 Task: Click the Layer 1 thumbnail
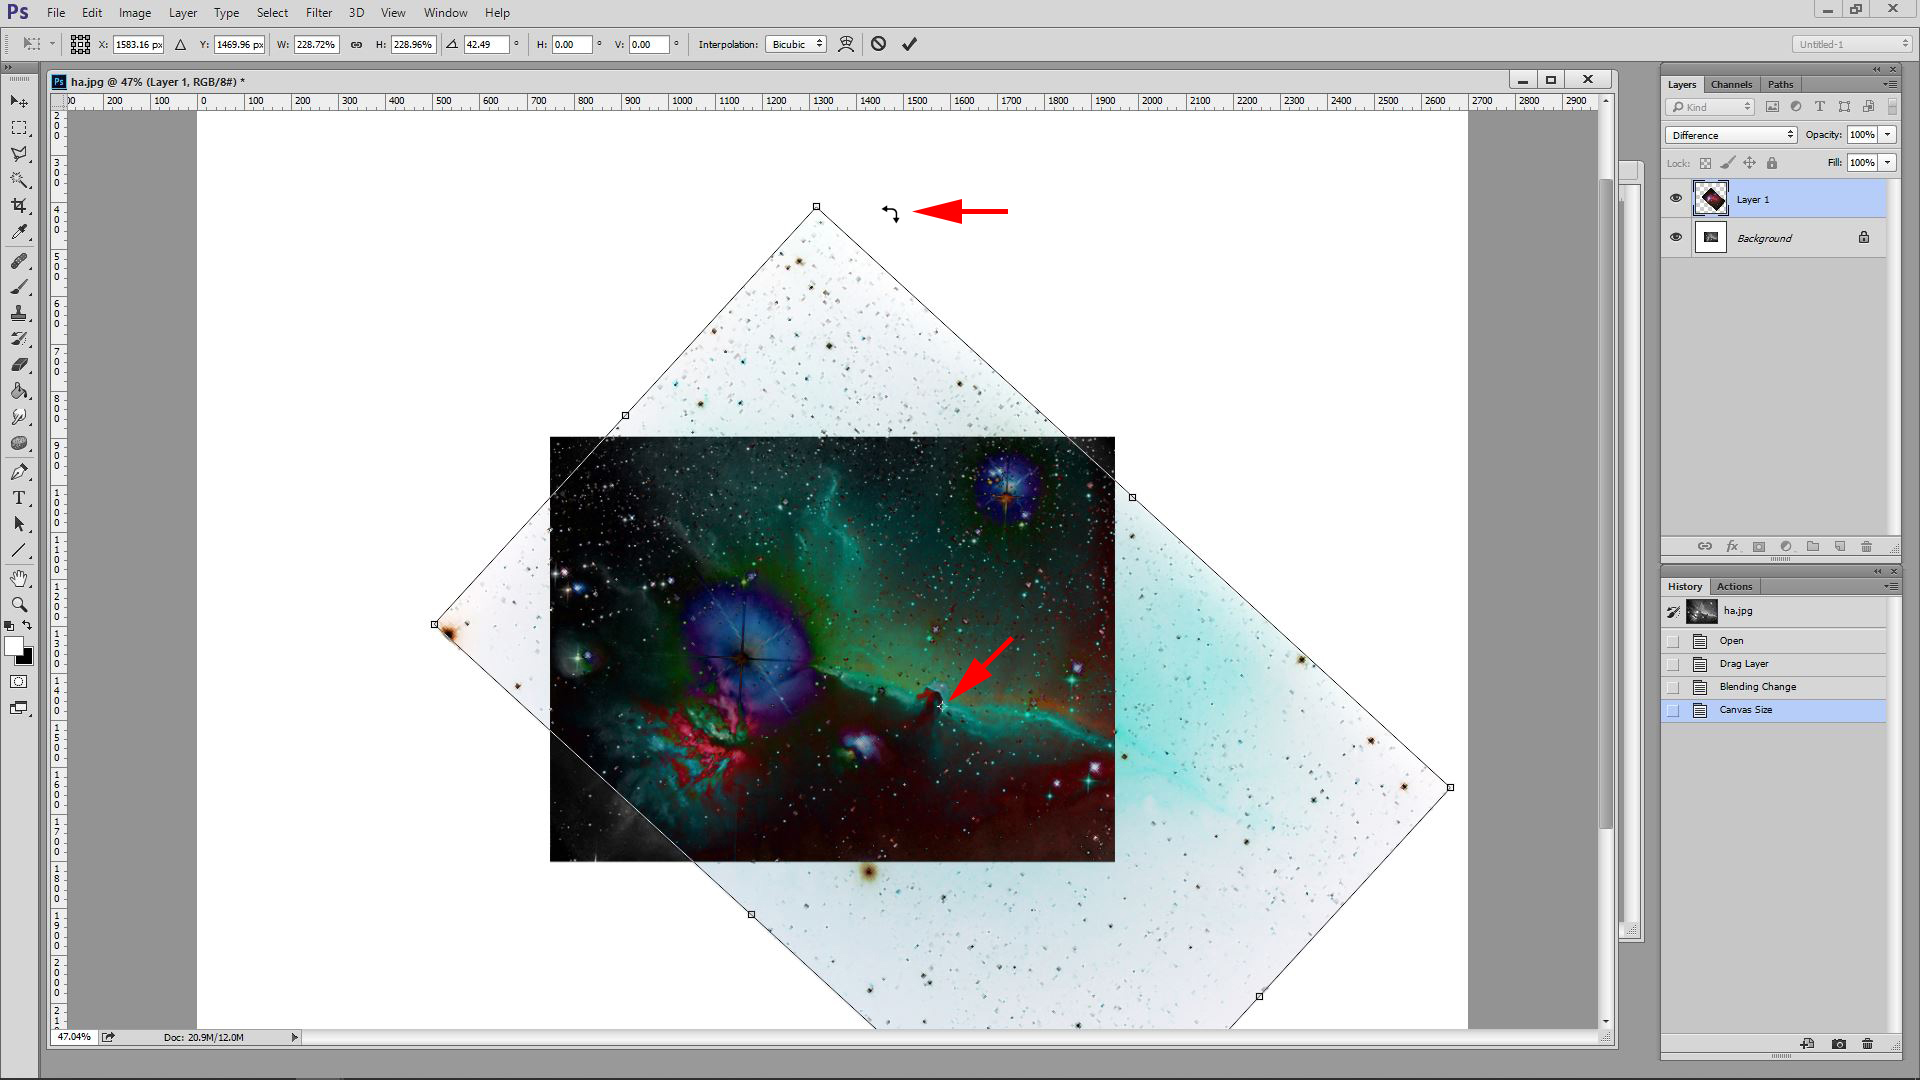click(1711, 198)
